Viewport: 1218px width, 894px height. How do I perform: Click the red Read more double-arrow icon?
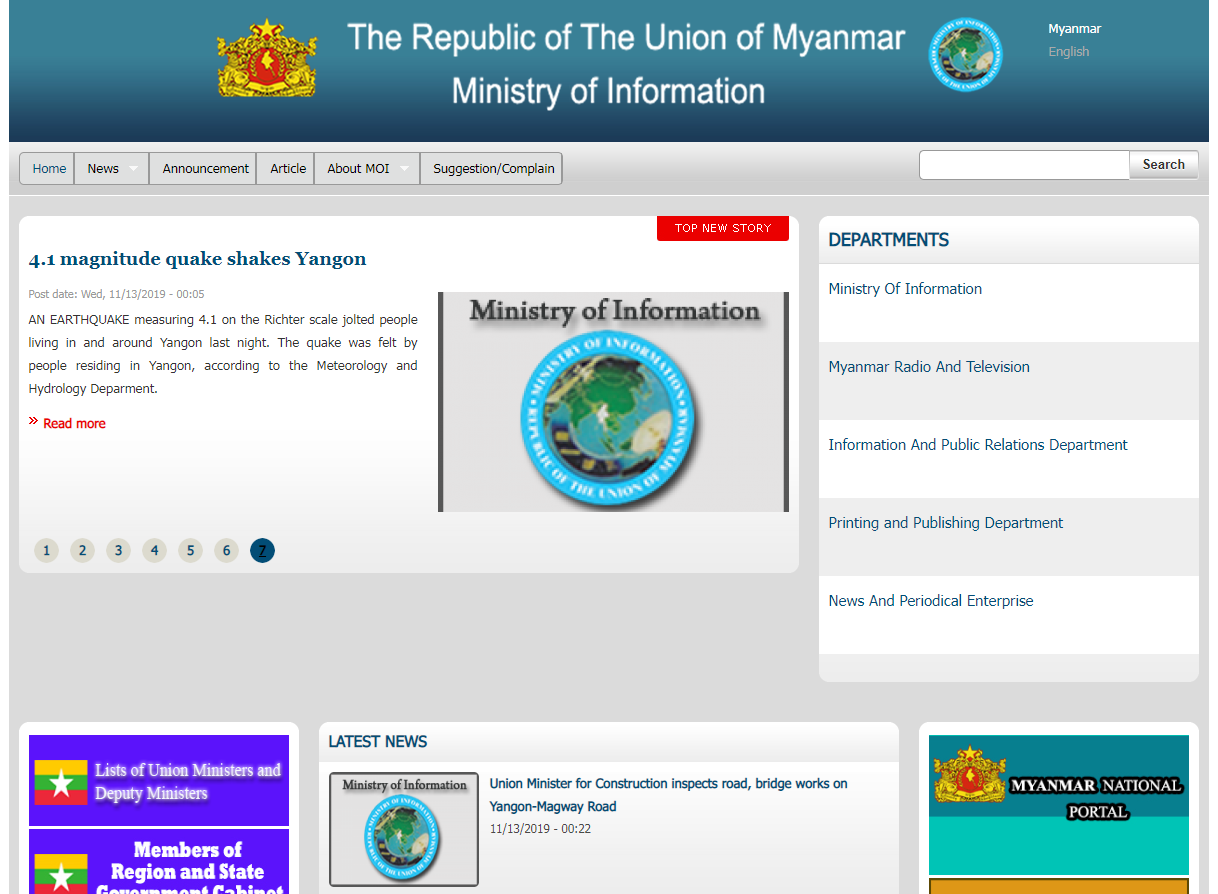tap(34, 421)
